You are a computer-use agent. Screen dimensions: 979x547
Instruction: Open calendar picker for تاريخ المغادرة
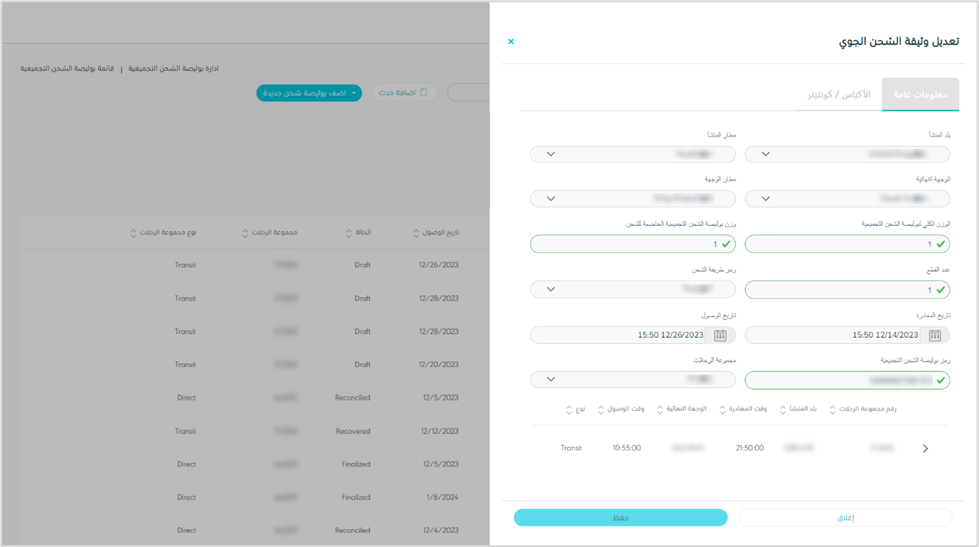click(935, 336)
